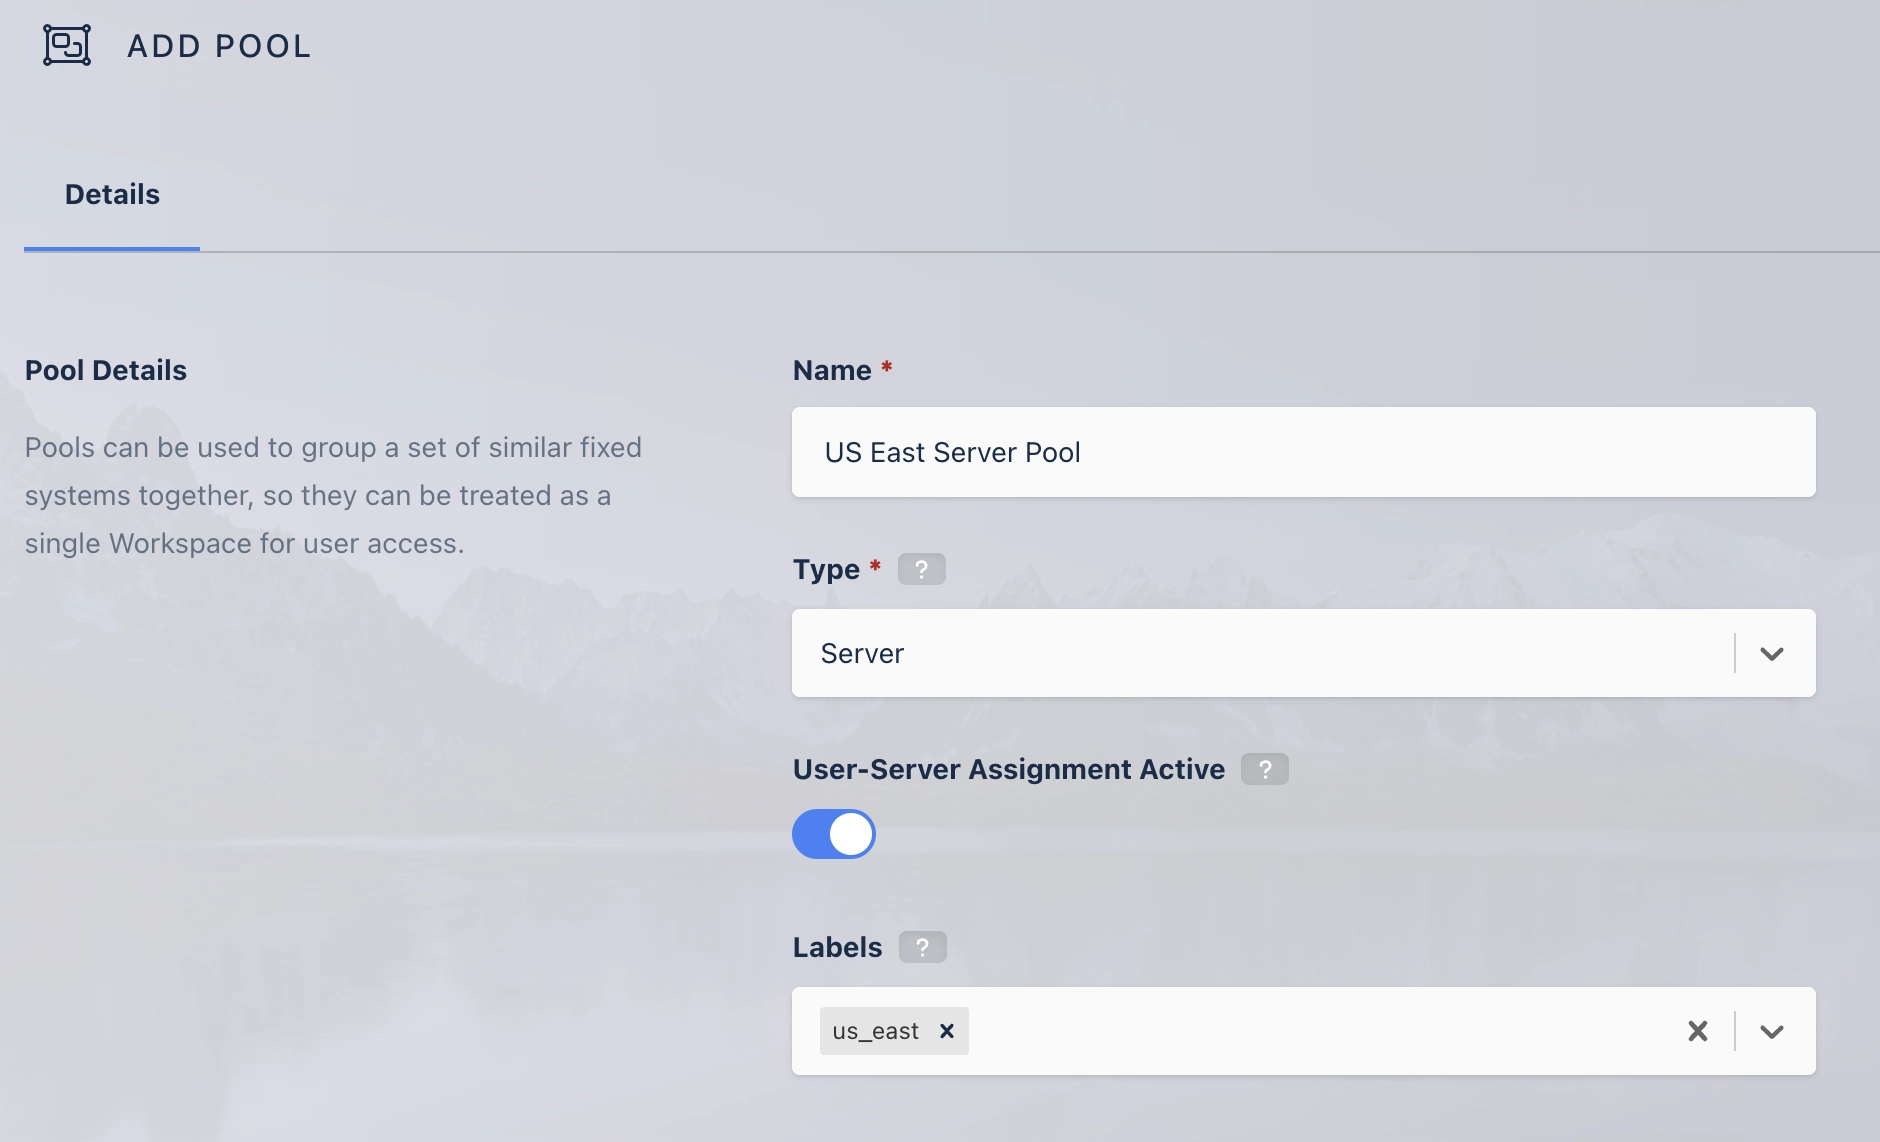Click the question mark beside Labels

922,947
